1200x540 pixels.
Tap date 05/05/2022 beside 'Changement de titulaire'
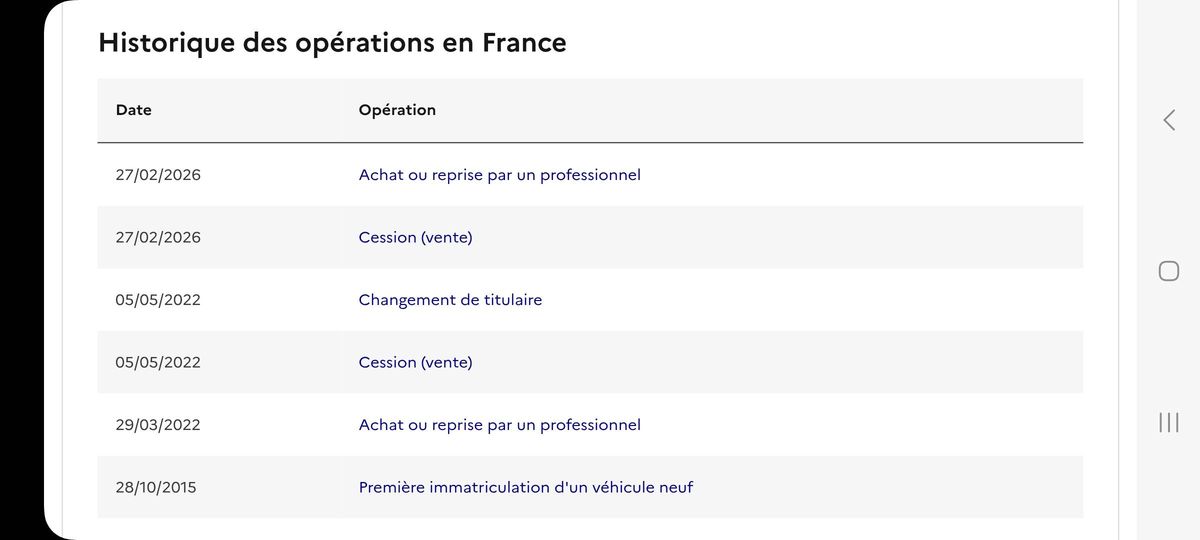(x=158, y=300)
